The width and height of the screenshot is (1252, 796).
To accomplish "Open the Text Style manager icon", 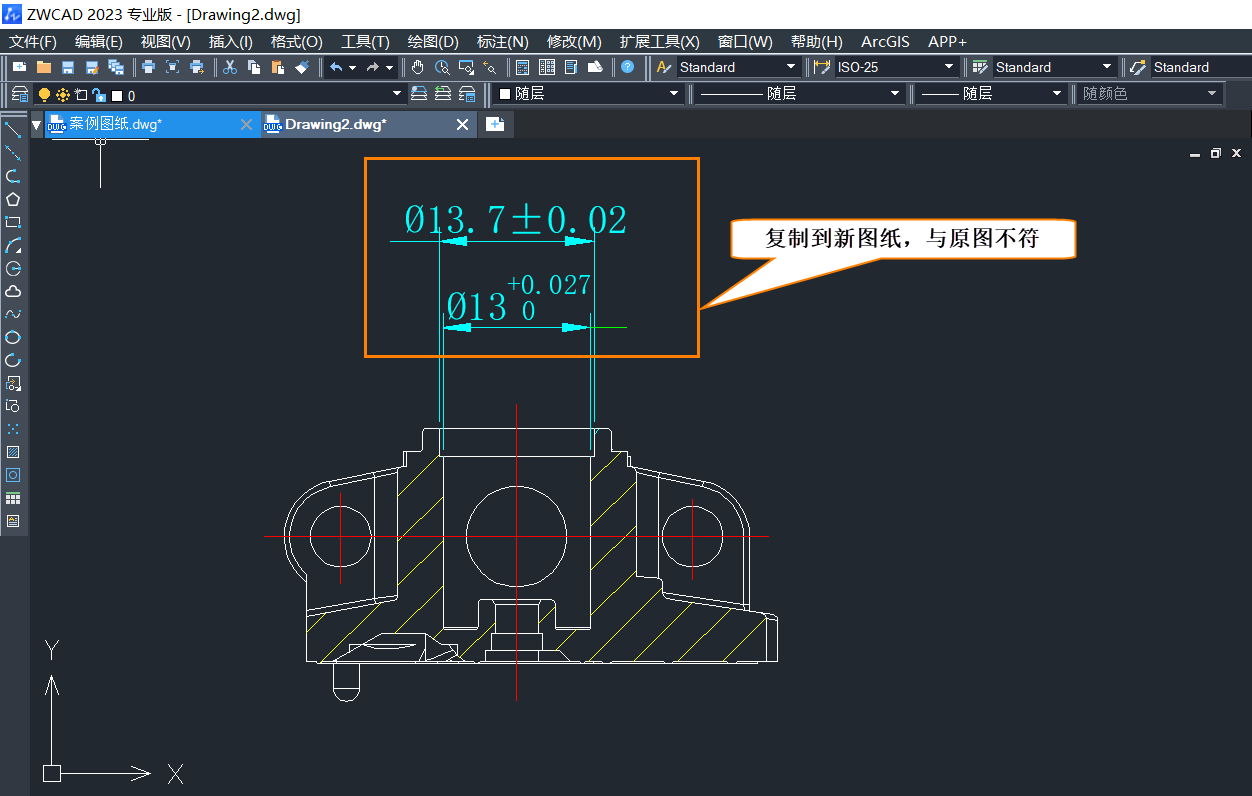I will [x=663, y=67].
